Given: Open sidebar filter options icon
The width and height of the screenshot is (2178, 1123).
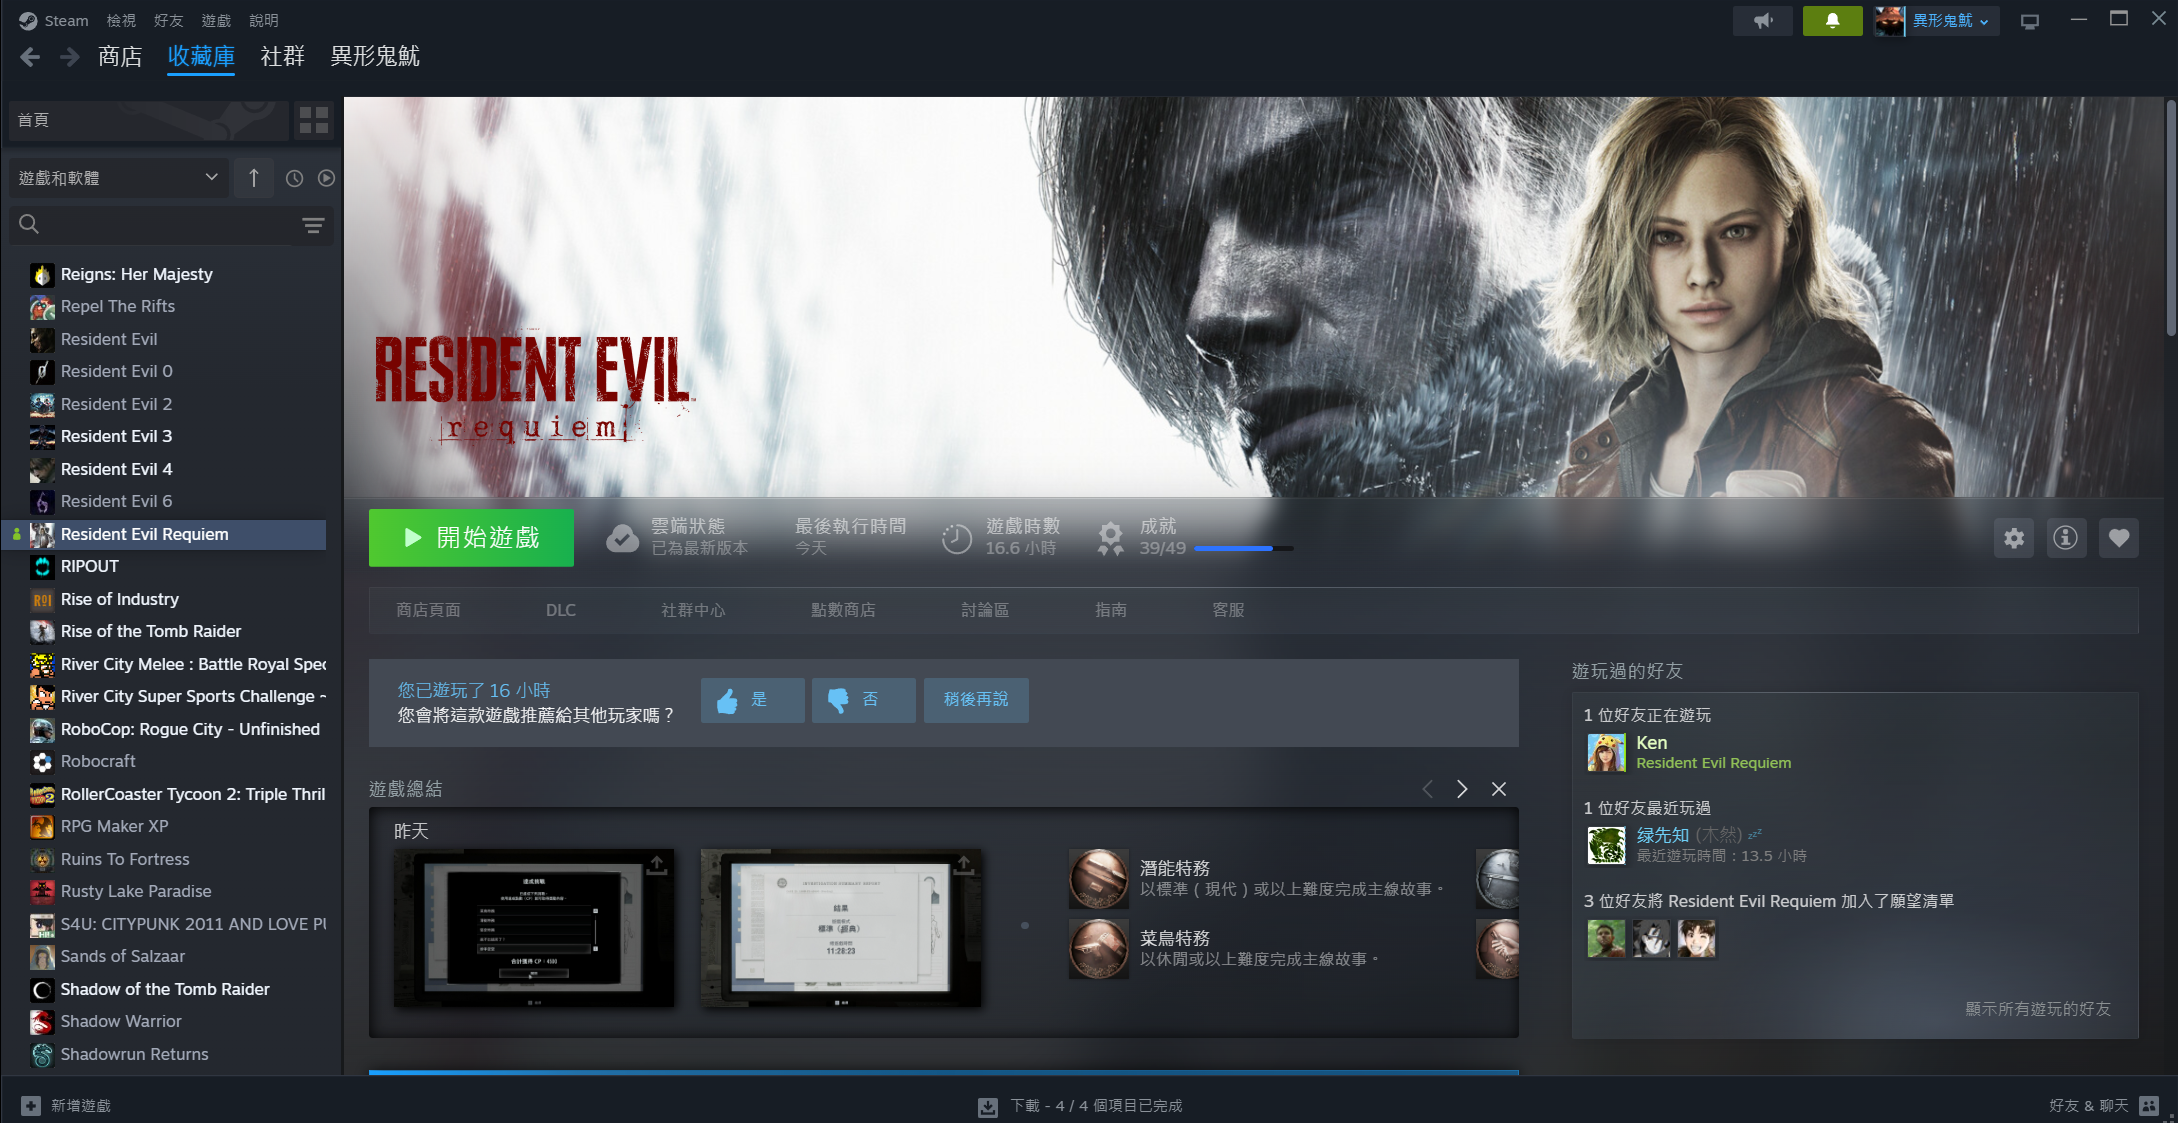Looking at the screenshot, I should point(313,225).
